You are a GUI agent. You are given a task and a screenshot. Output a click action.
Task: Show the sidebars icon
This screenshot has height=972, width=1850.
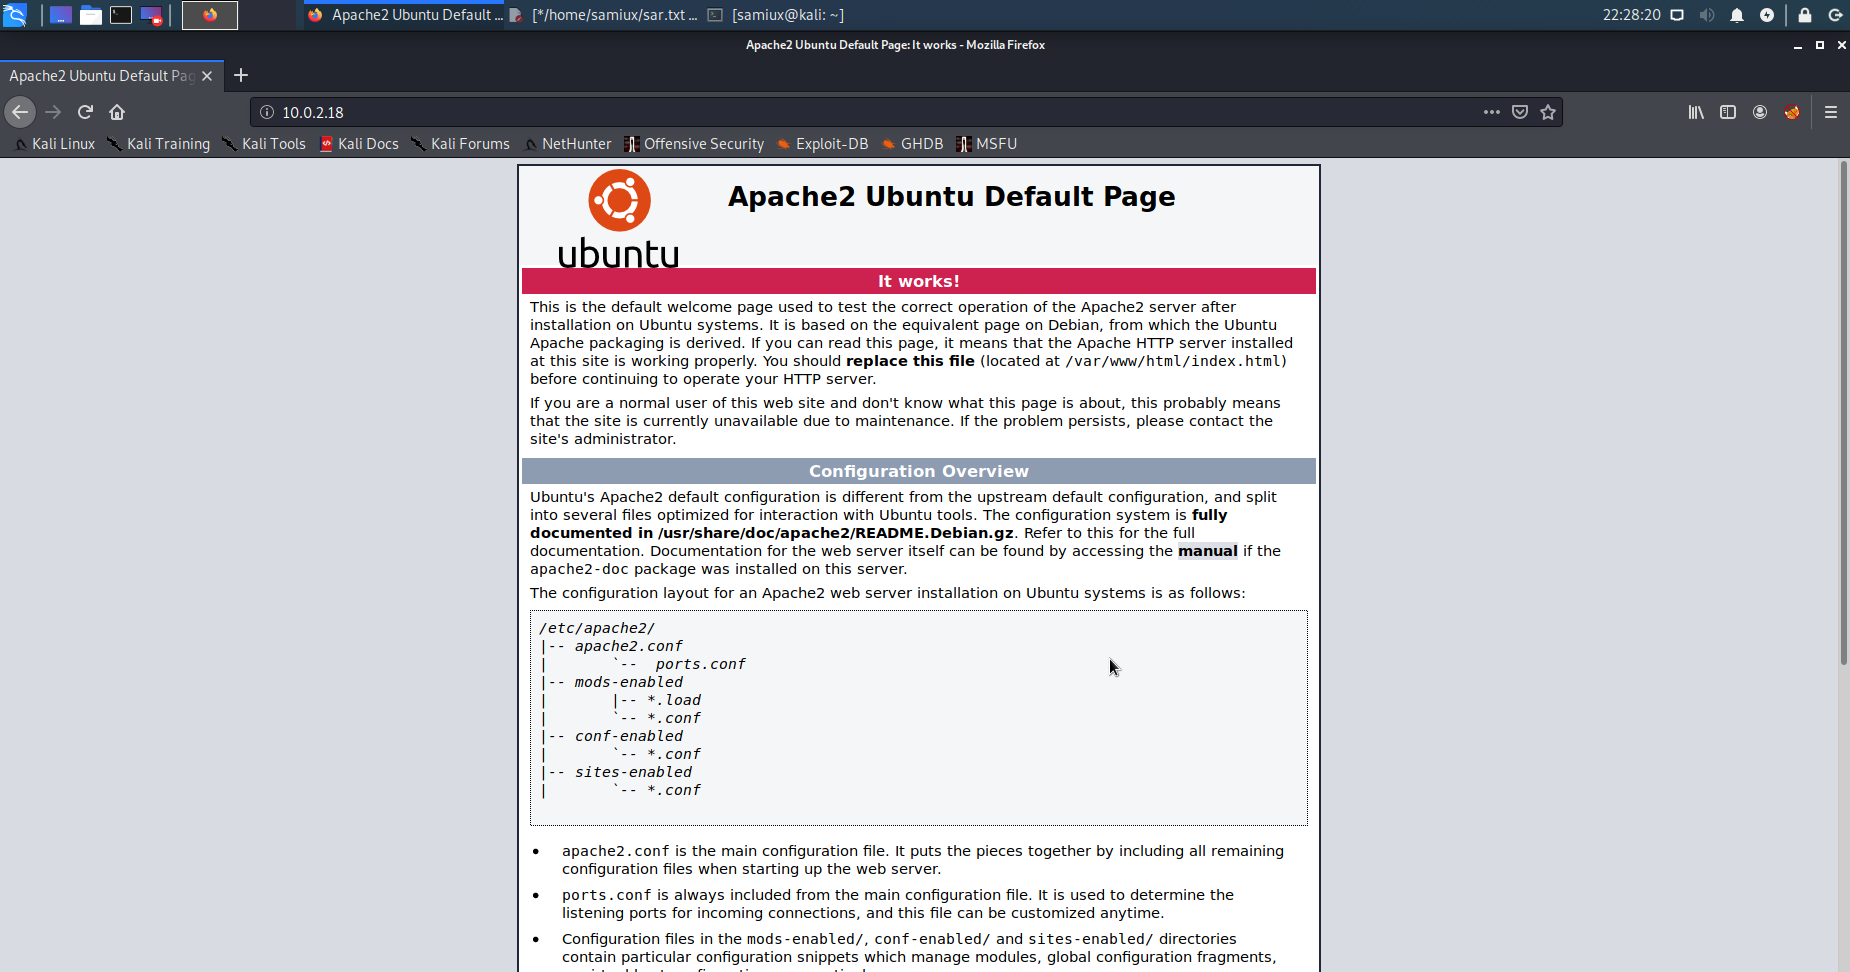pos(1728,112)
